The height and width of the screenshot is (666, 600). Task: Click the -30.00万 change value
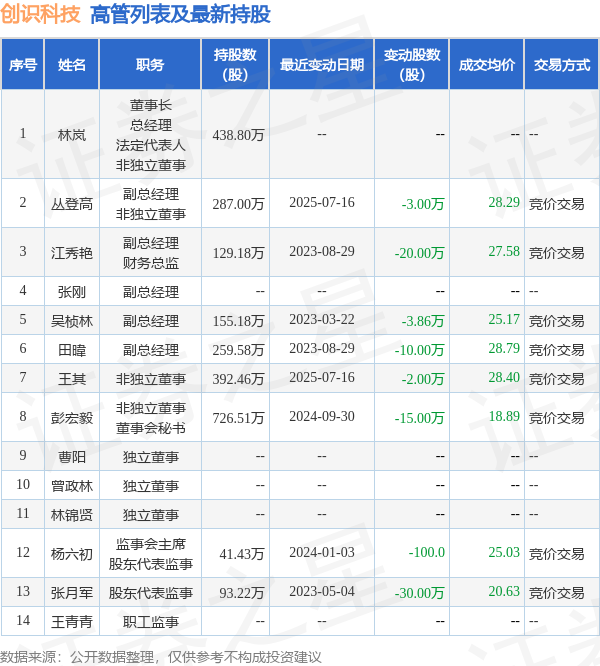click(x=420, y=593)
